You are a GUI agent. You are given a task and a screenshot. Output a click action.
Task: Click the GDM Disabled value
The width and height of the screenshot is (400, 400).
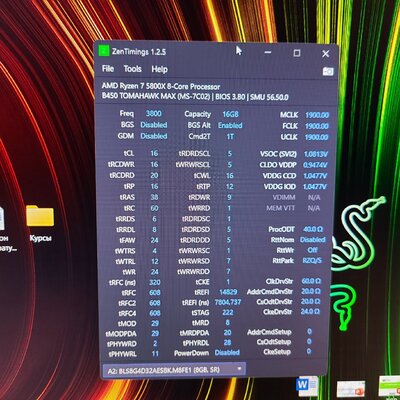click(x=154, y=136)
